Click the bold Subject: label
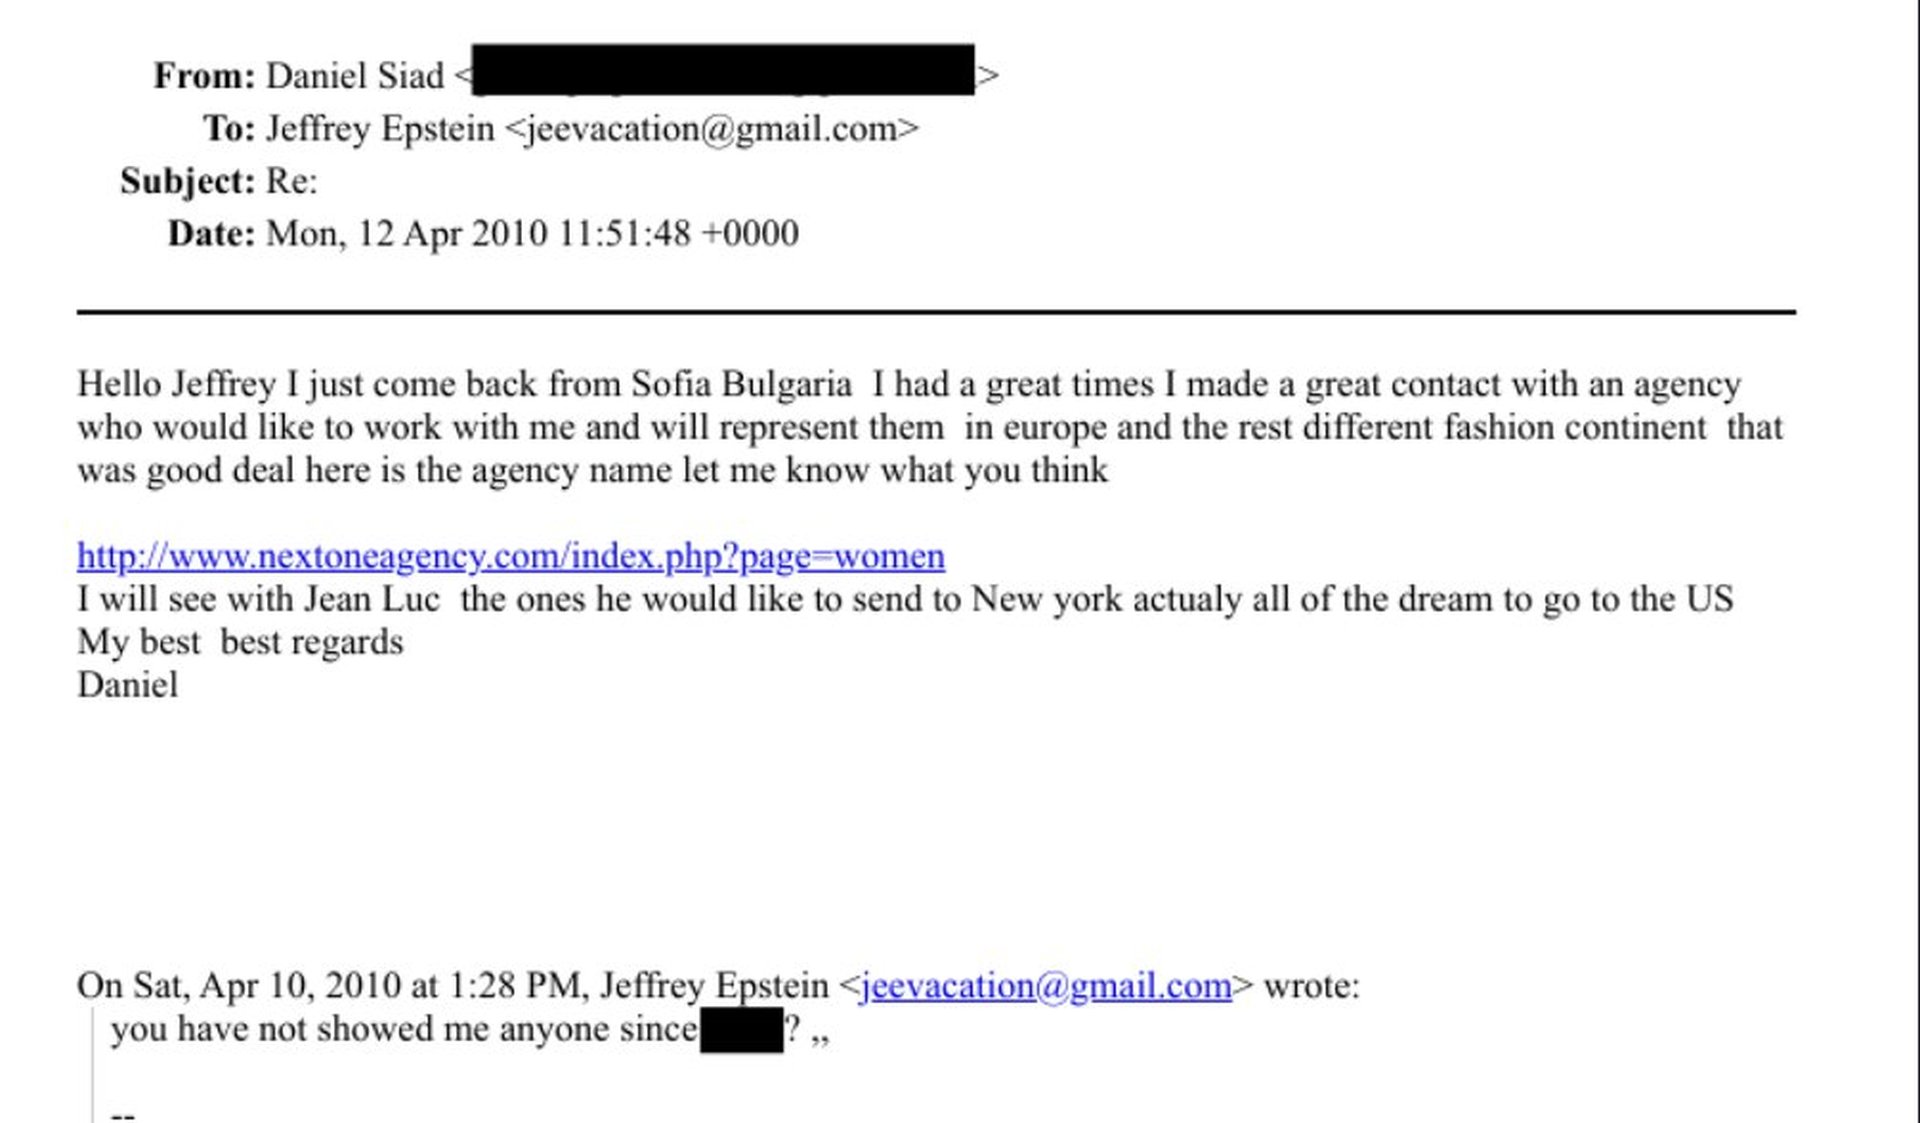 coord(188,181)
